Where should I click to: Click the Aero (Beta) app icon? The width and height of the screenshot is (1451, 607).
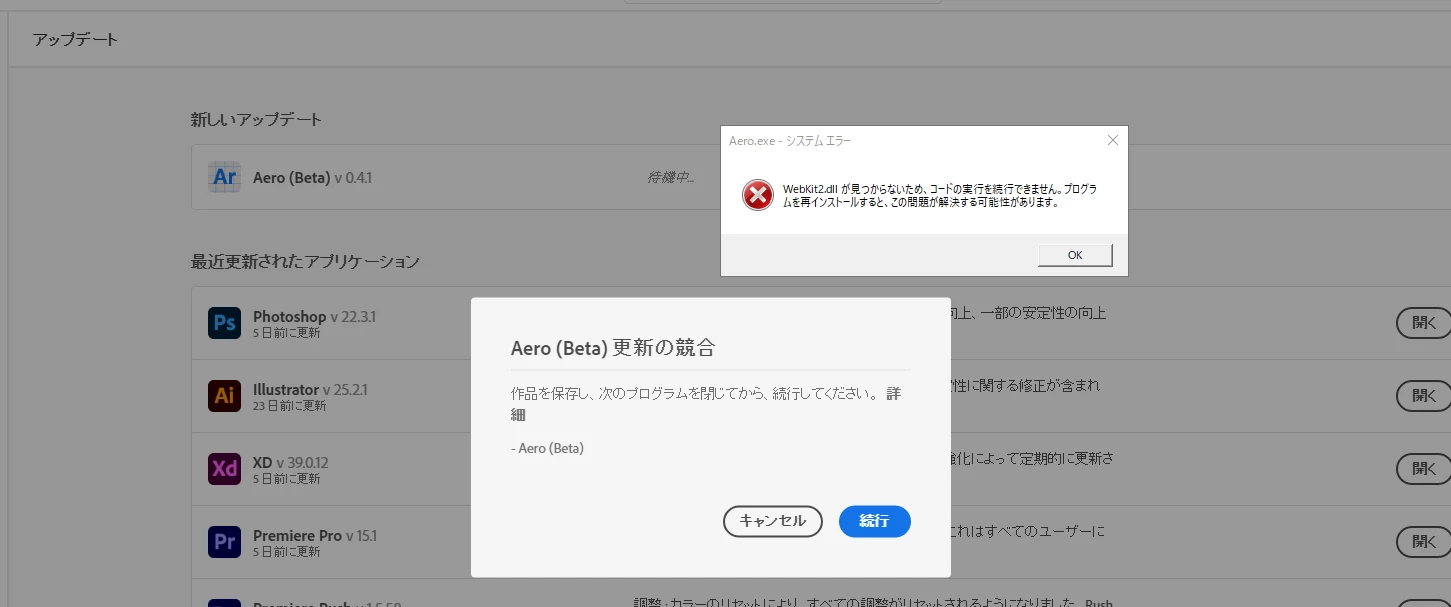(224, 177)
